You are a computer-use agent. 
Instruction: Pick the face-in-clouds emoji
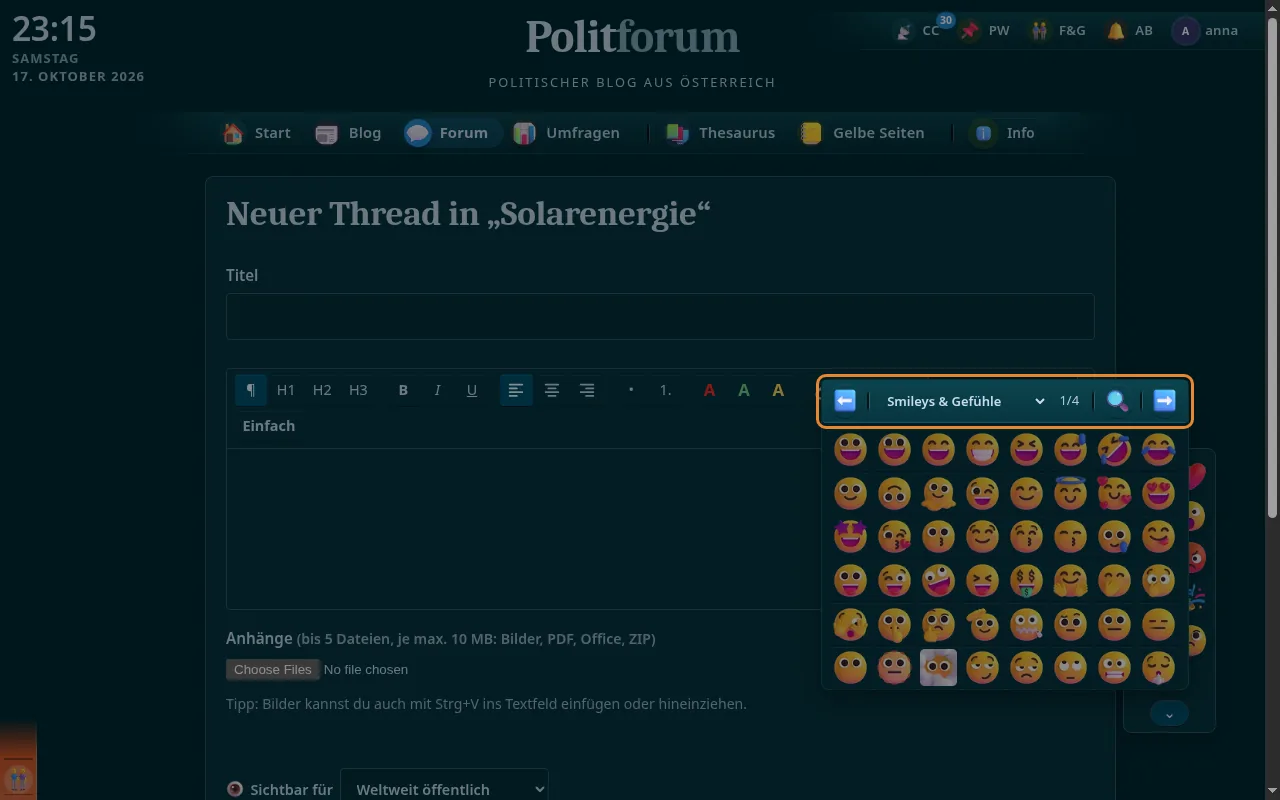(938, 667)
